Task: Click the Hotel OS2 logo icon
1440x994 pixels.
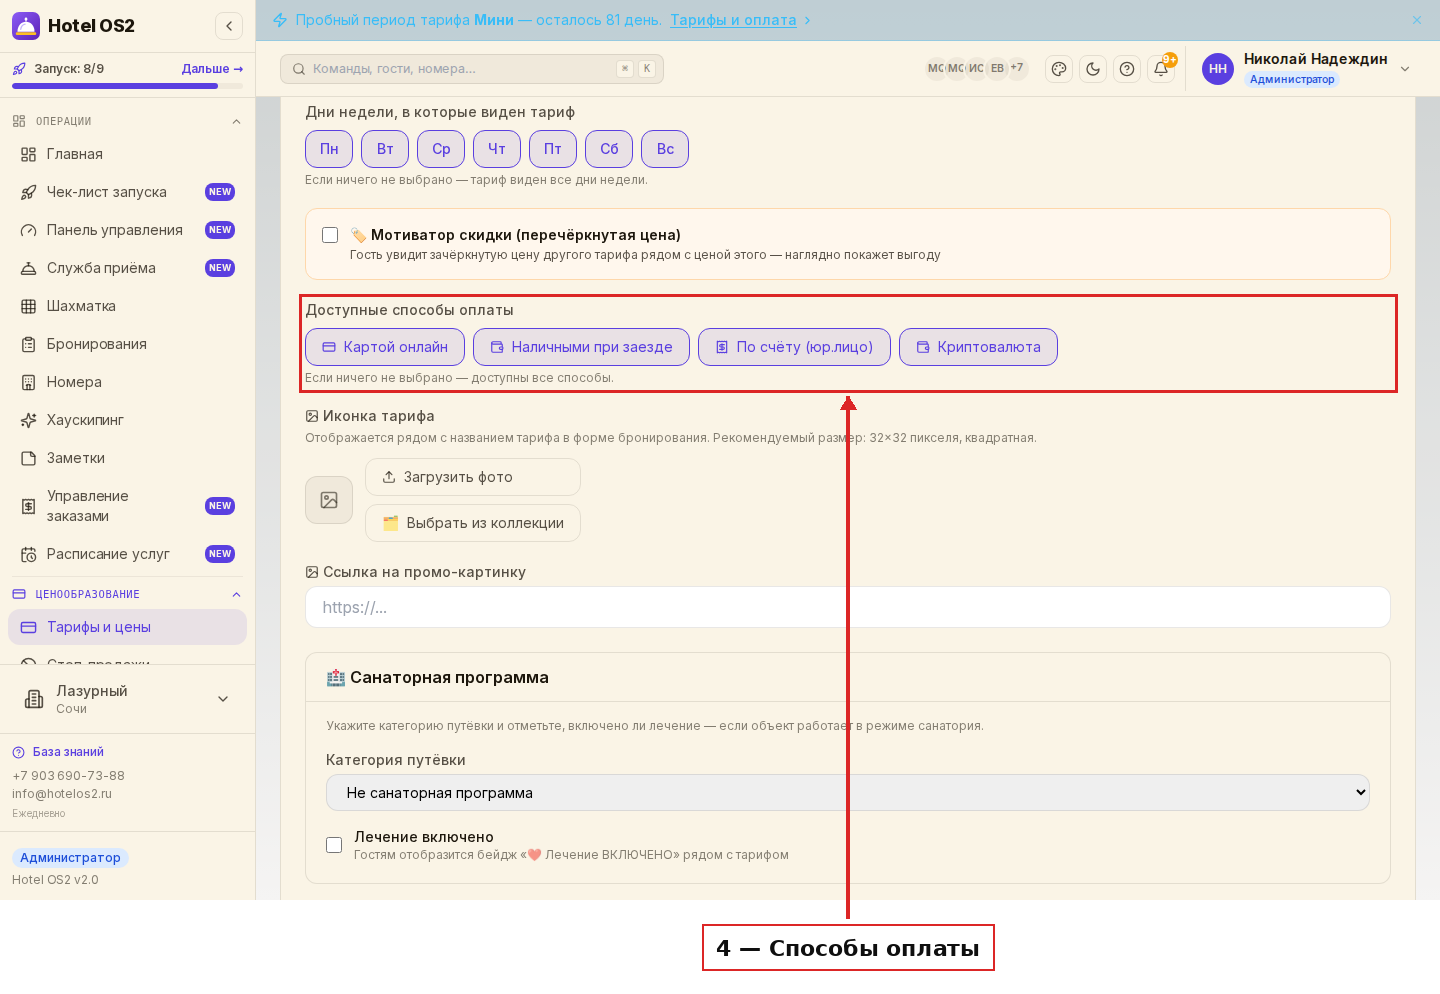Action: tap(26, 26)
